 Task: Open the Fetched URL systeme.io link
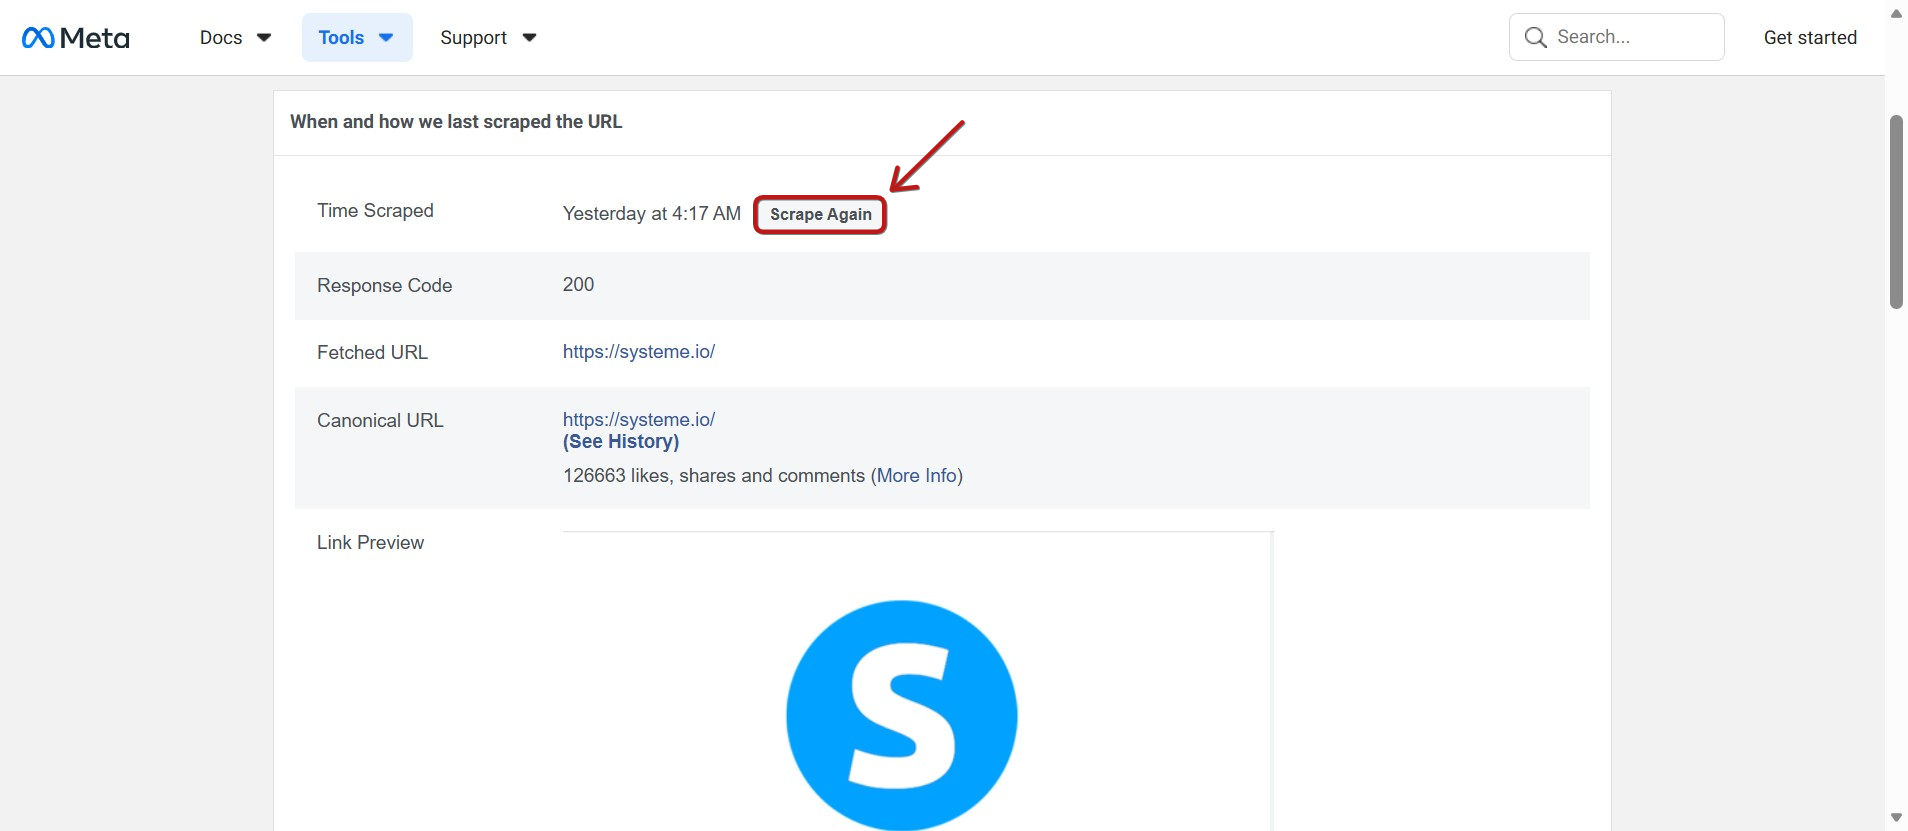638,352
